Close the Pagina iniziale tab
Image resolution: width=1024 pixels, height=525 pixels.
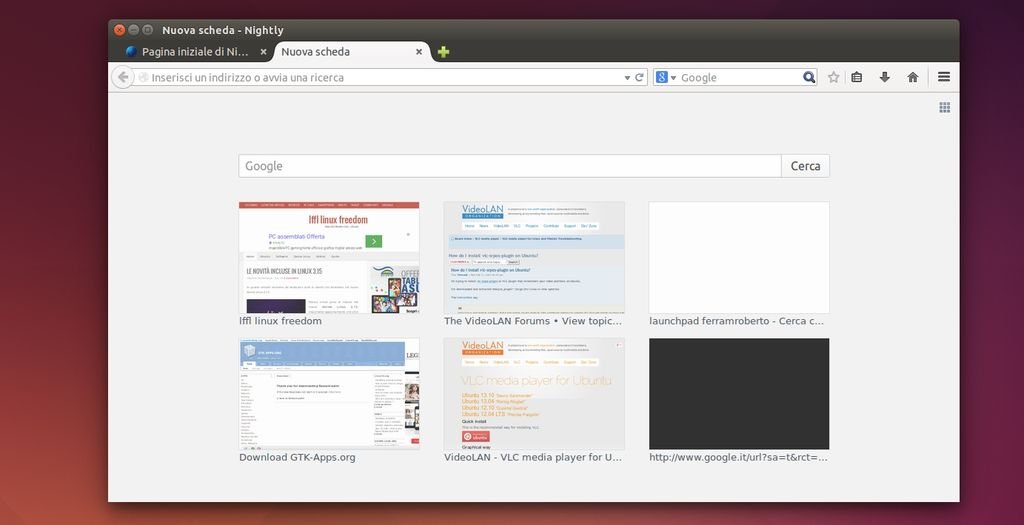[x=263, y=52]
